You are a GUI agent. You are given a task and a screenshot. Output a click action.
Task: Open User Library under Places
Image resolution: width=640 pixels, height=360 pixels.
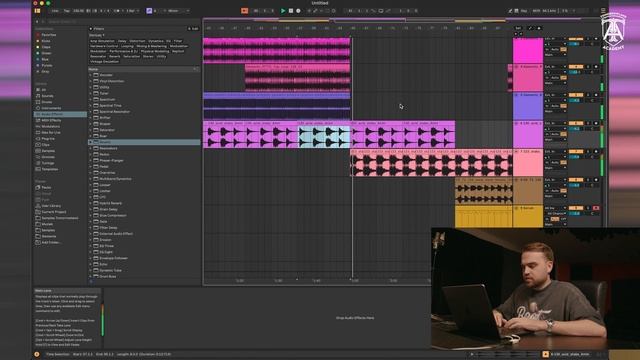(x=51, y=206)
